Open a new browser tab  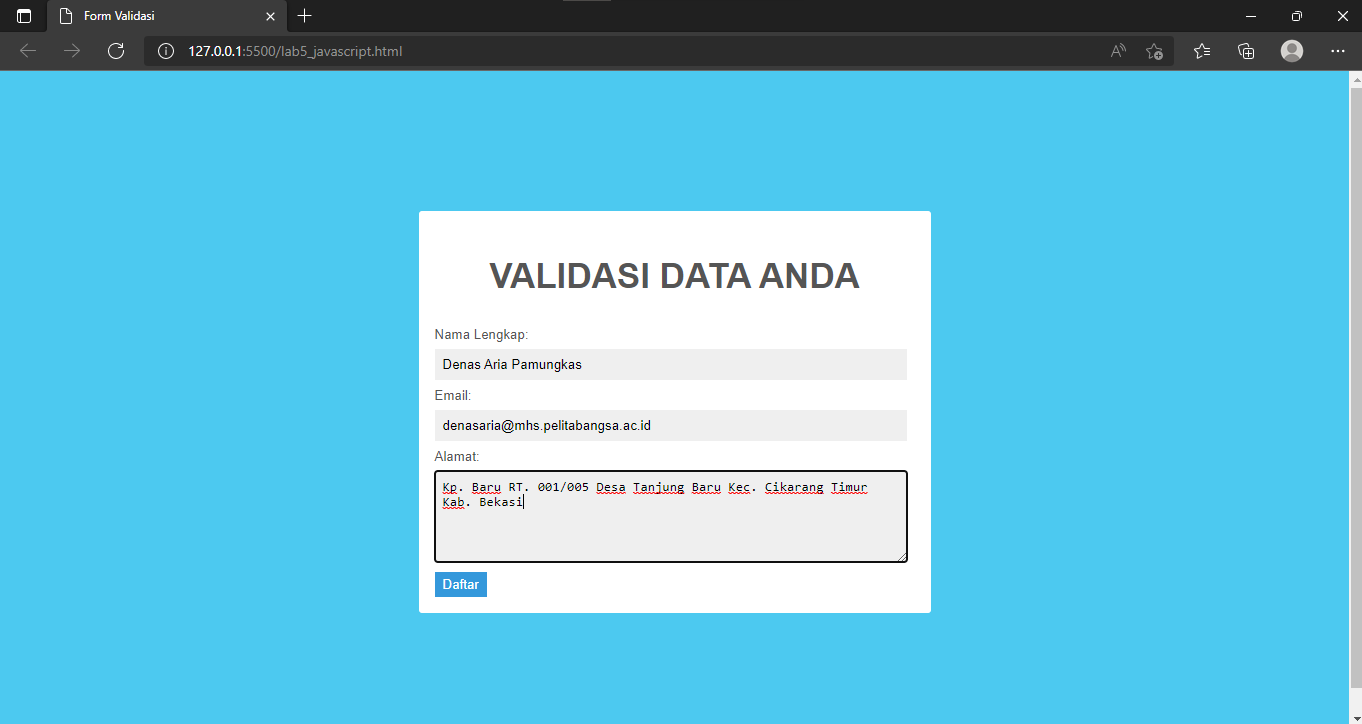coord(304,16)
